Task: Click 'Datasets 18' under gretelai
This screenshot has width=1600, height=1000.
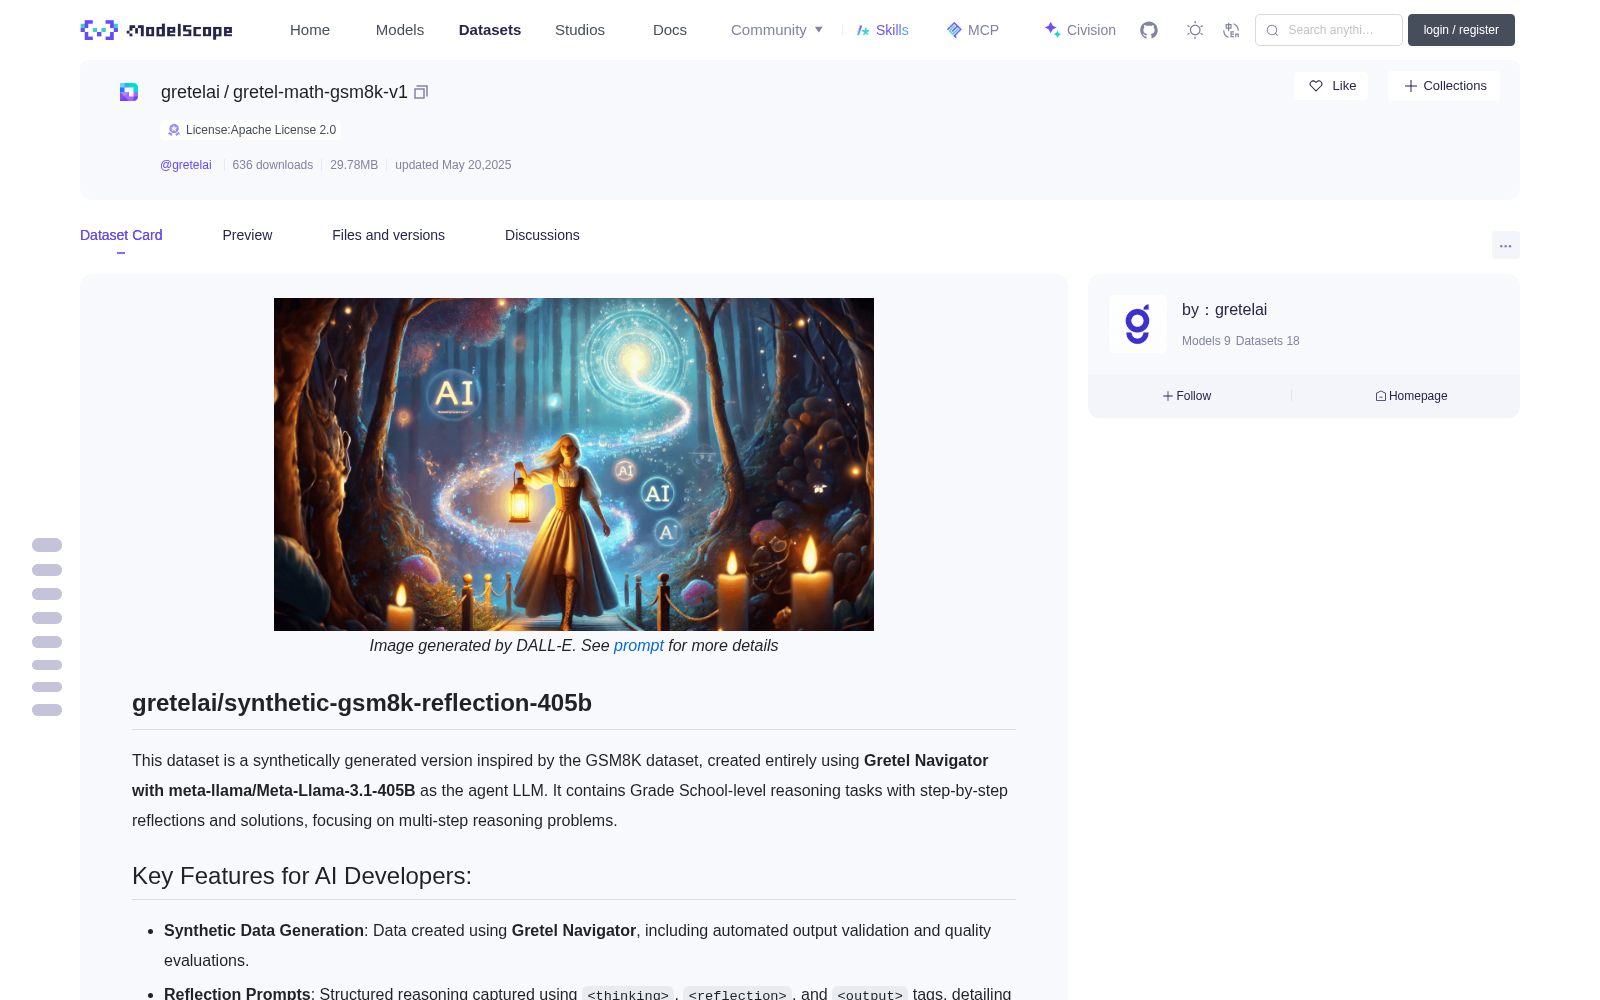Action: pos(1268,341)
